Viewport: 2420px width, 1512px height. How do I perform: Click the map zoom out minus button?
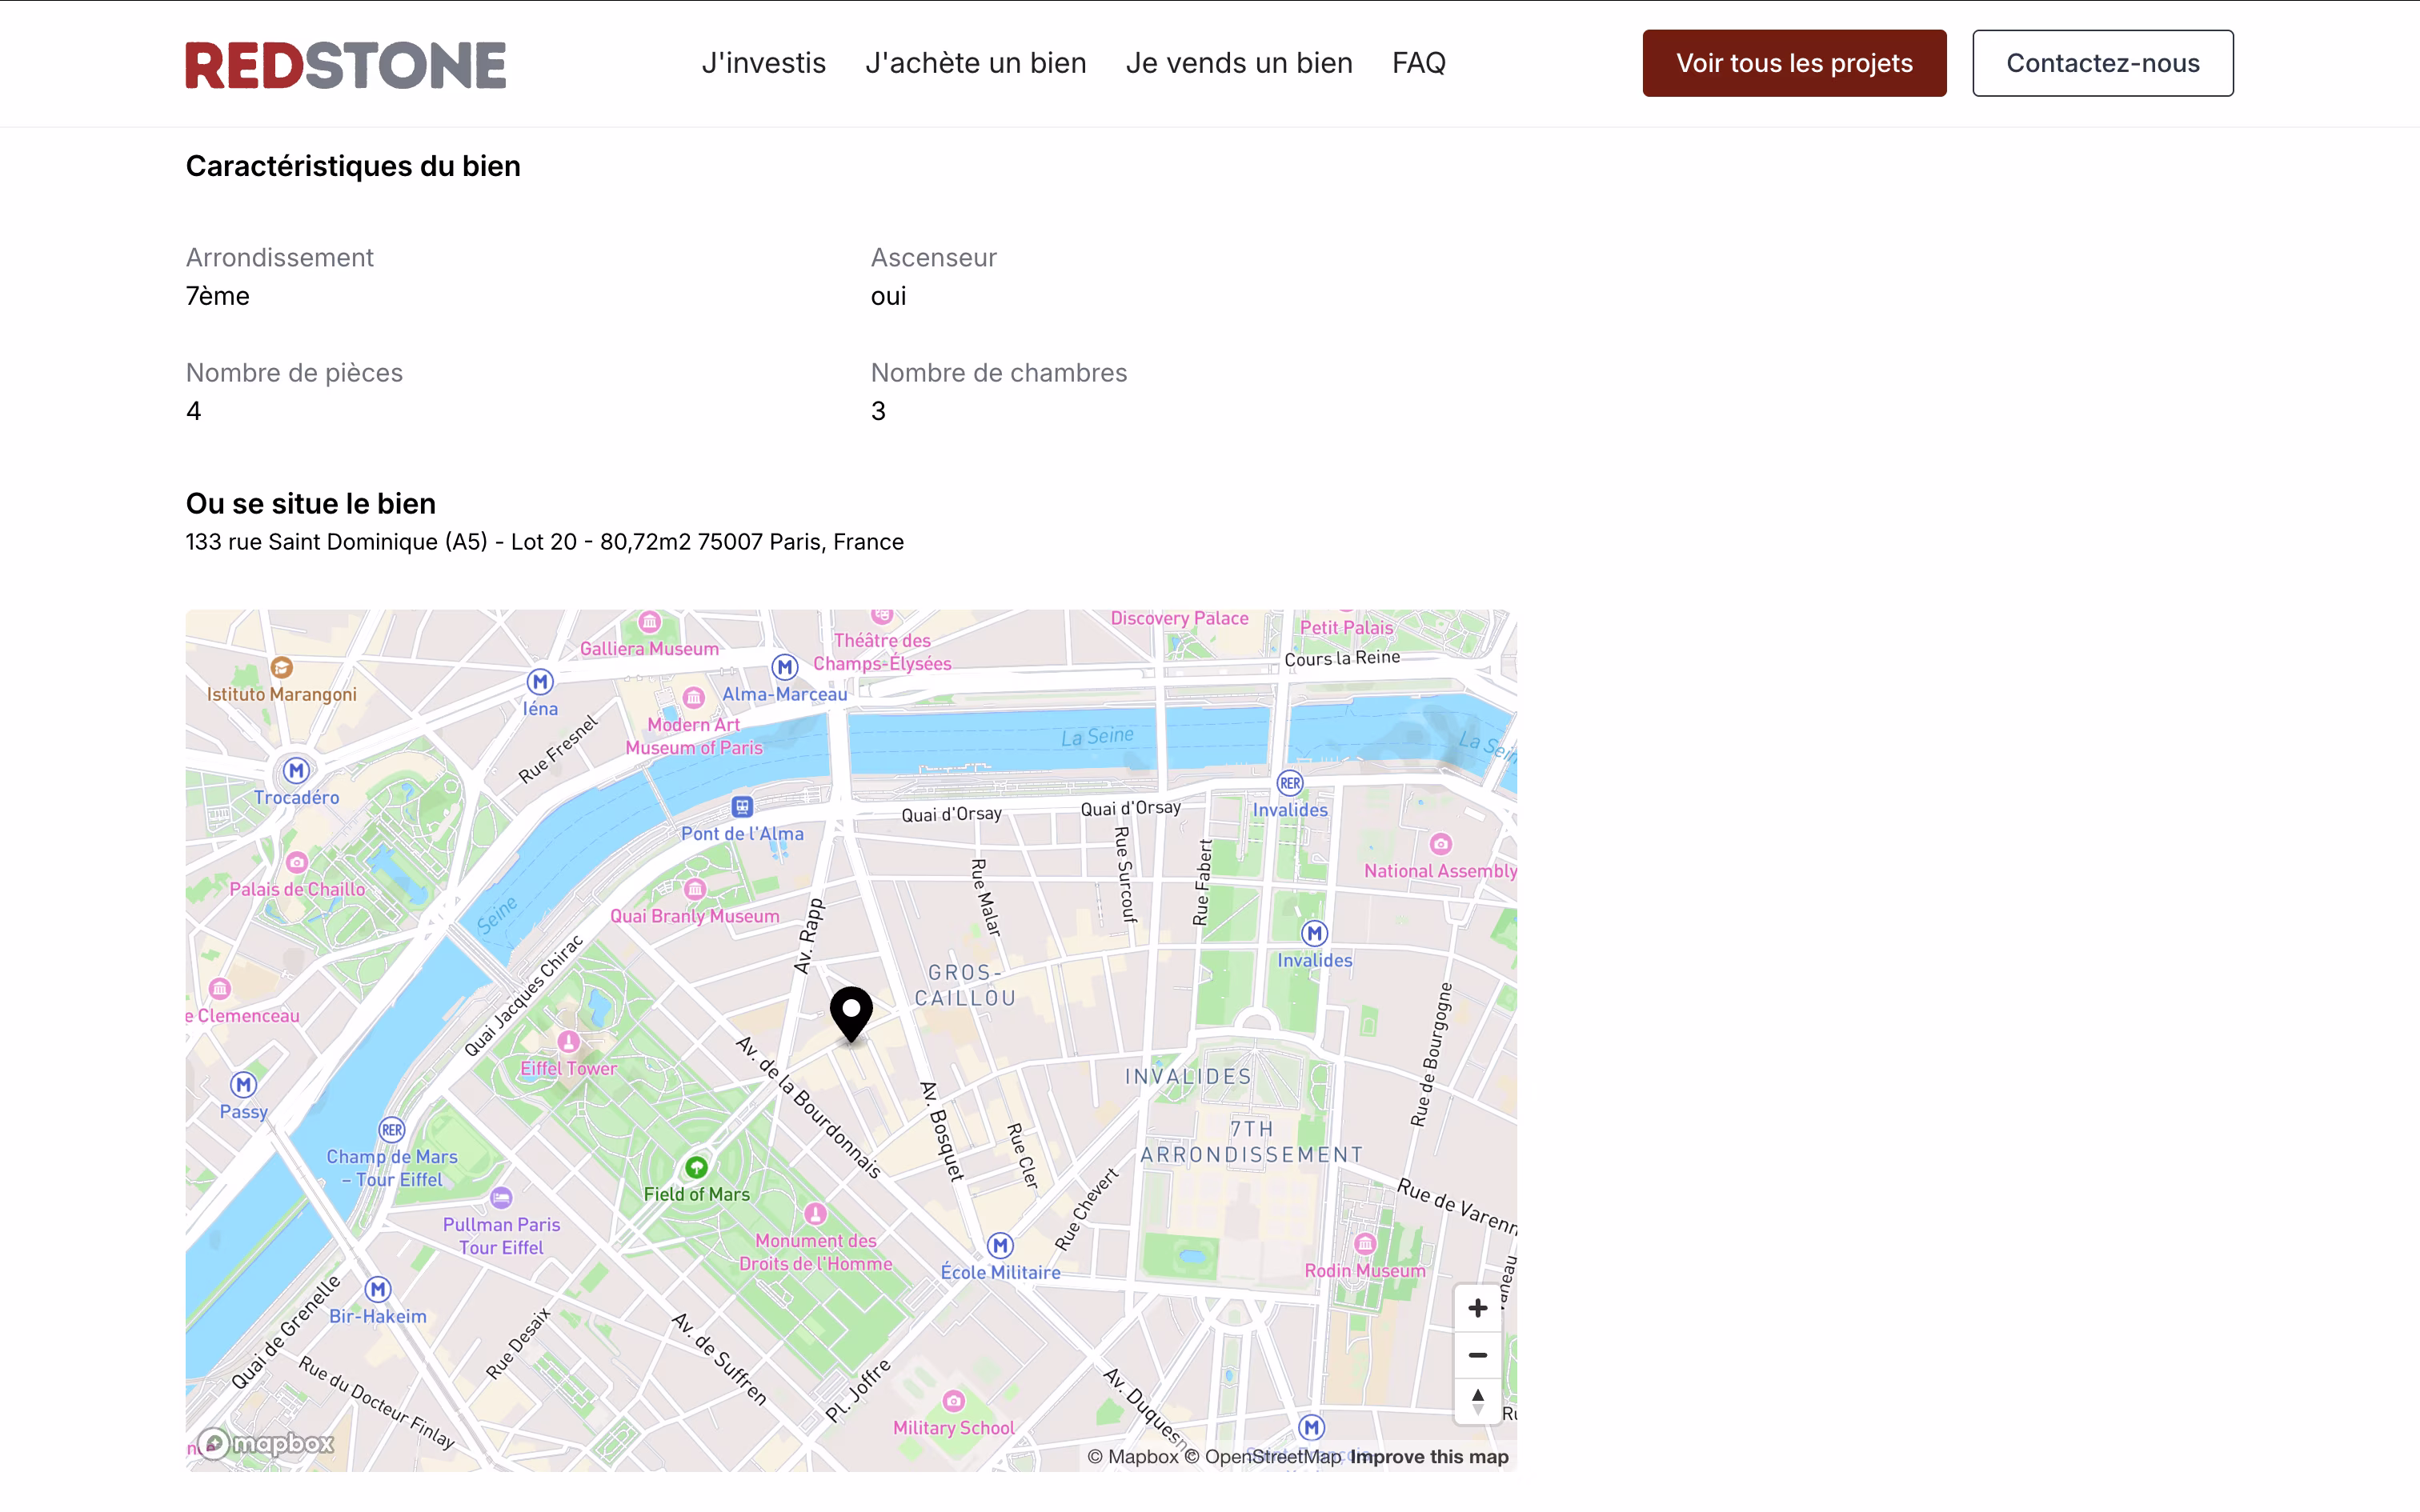pos(1477,1355)
